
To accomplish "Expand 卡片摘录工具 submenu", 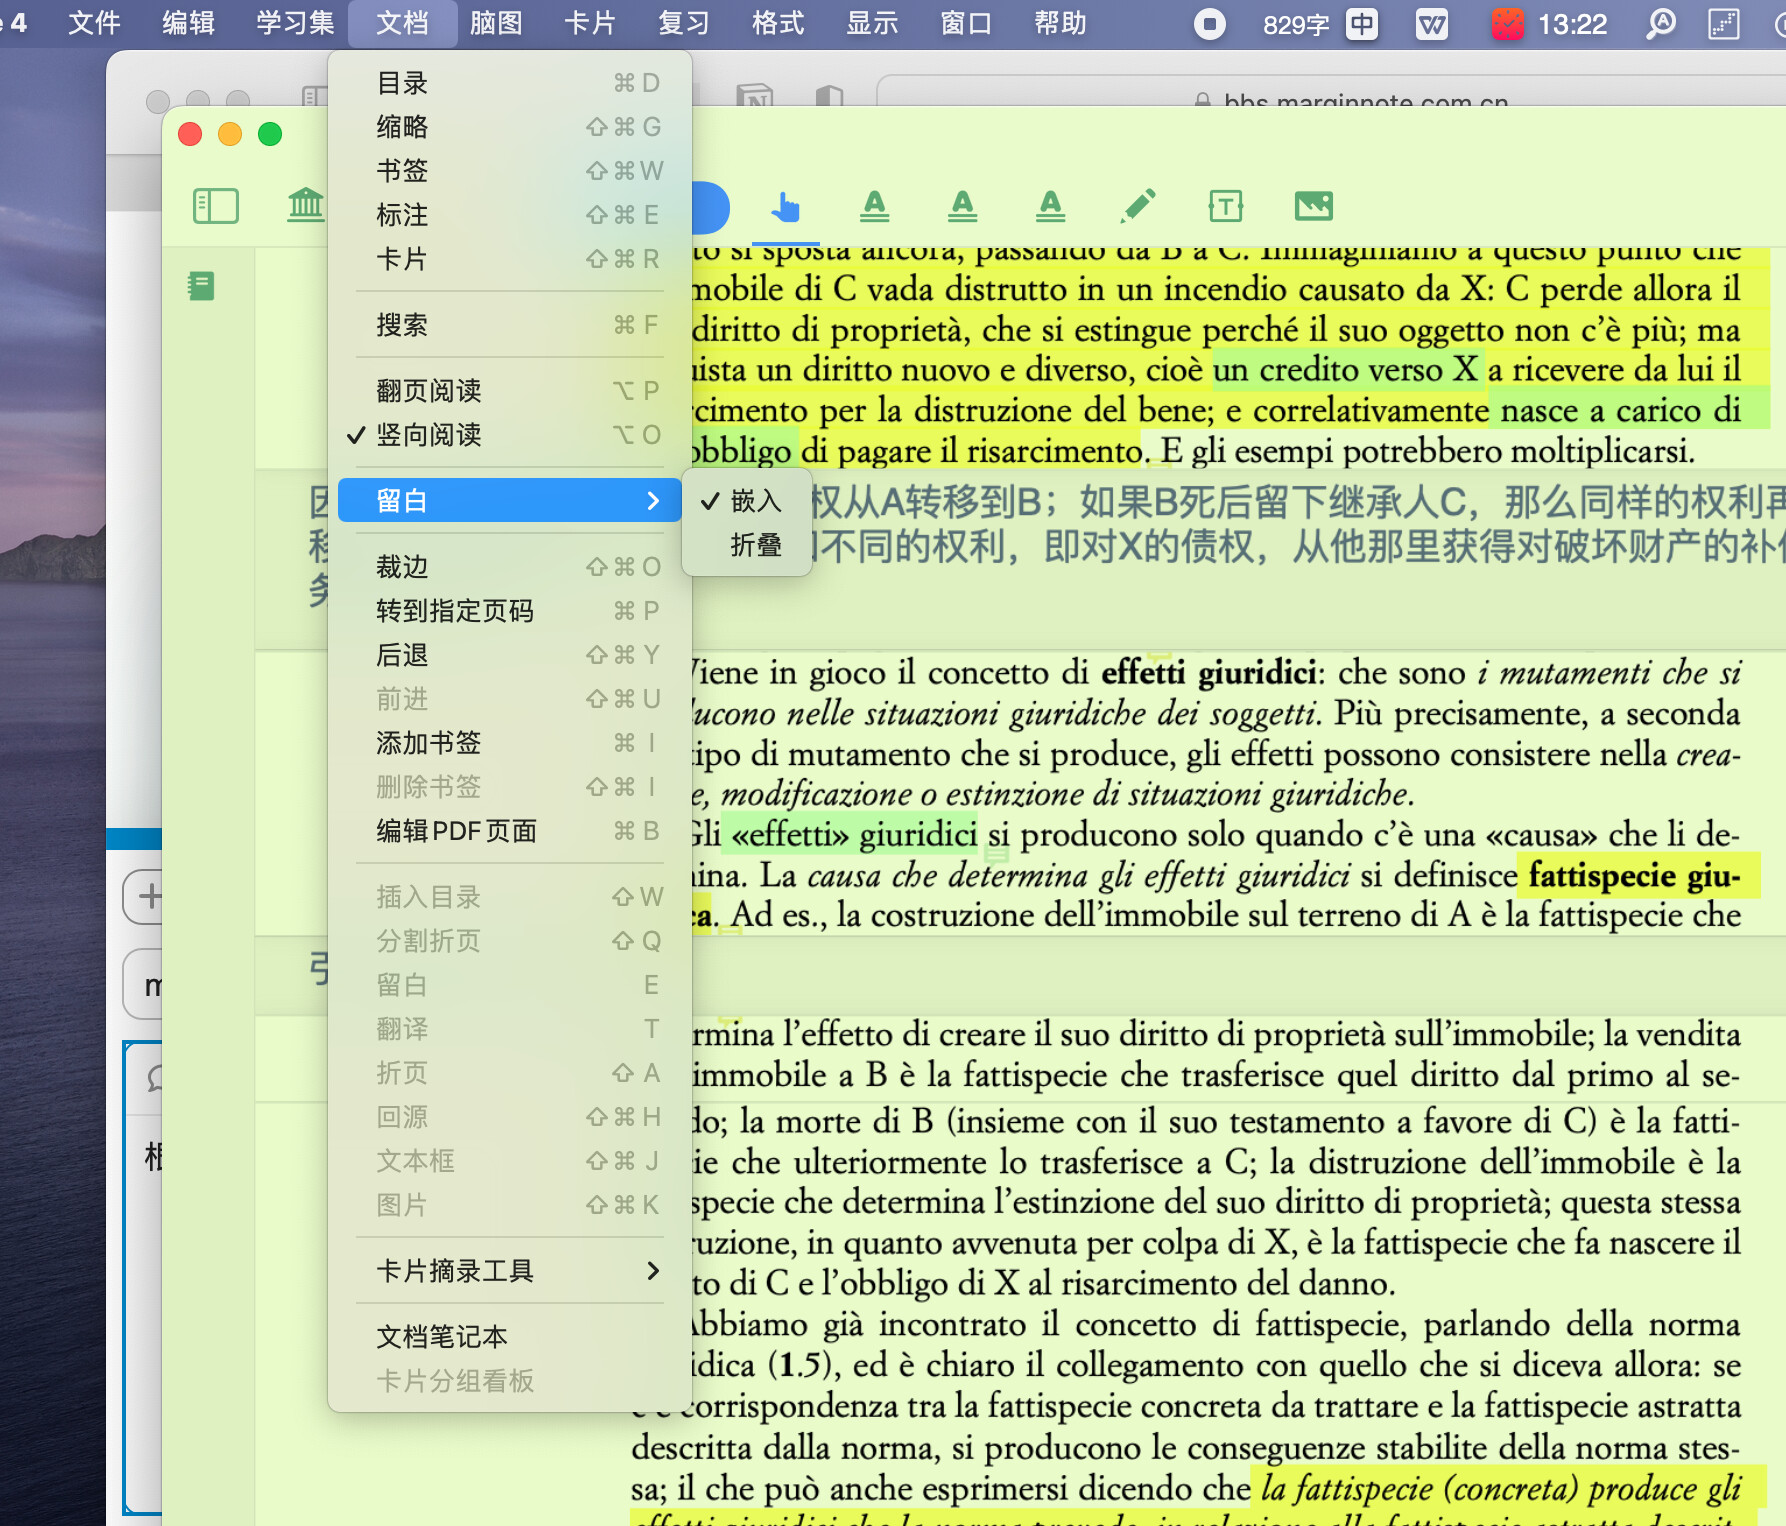I will point(510,1271).
